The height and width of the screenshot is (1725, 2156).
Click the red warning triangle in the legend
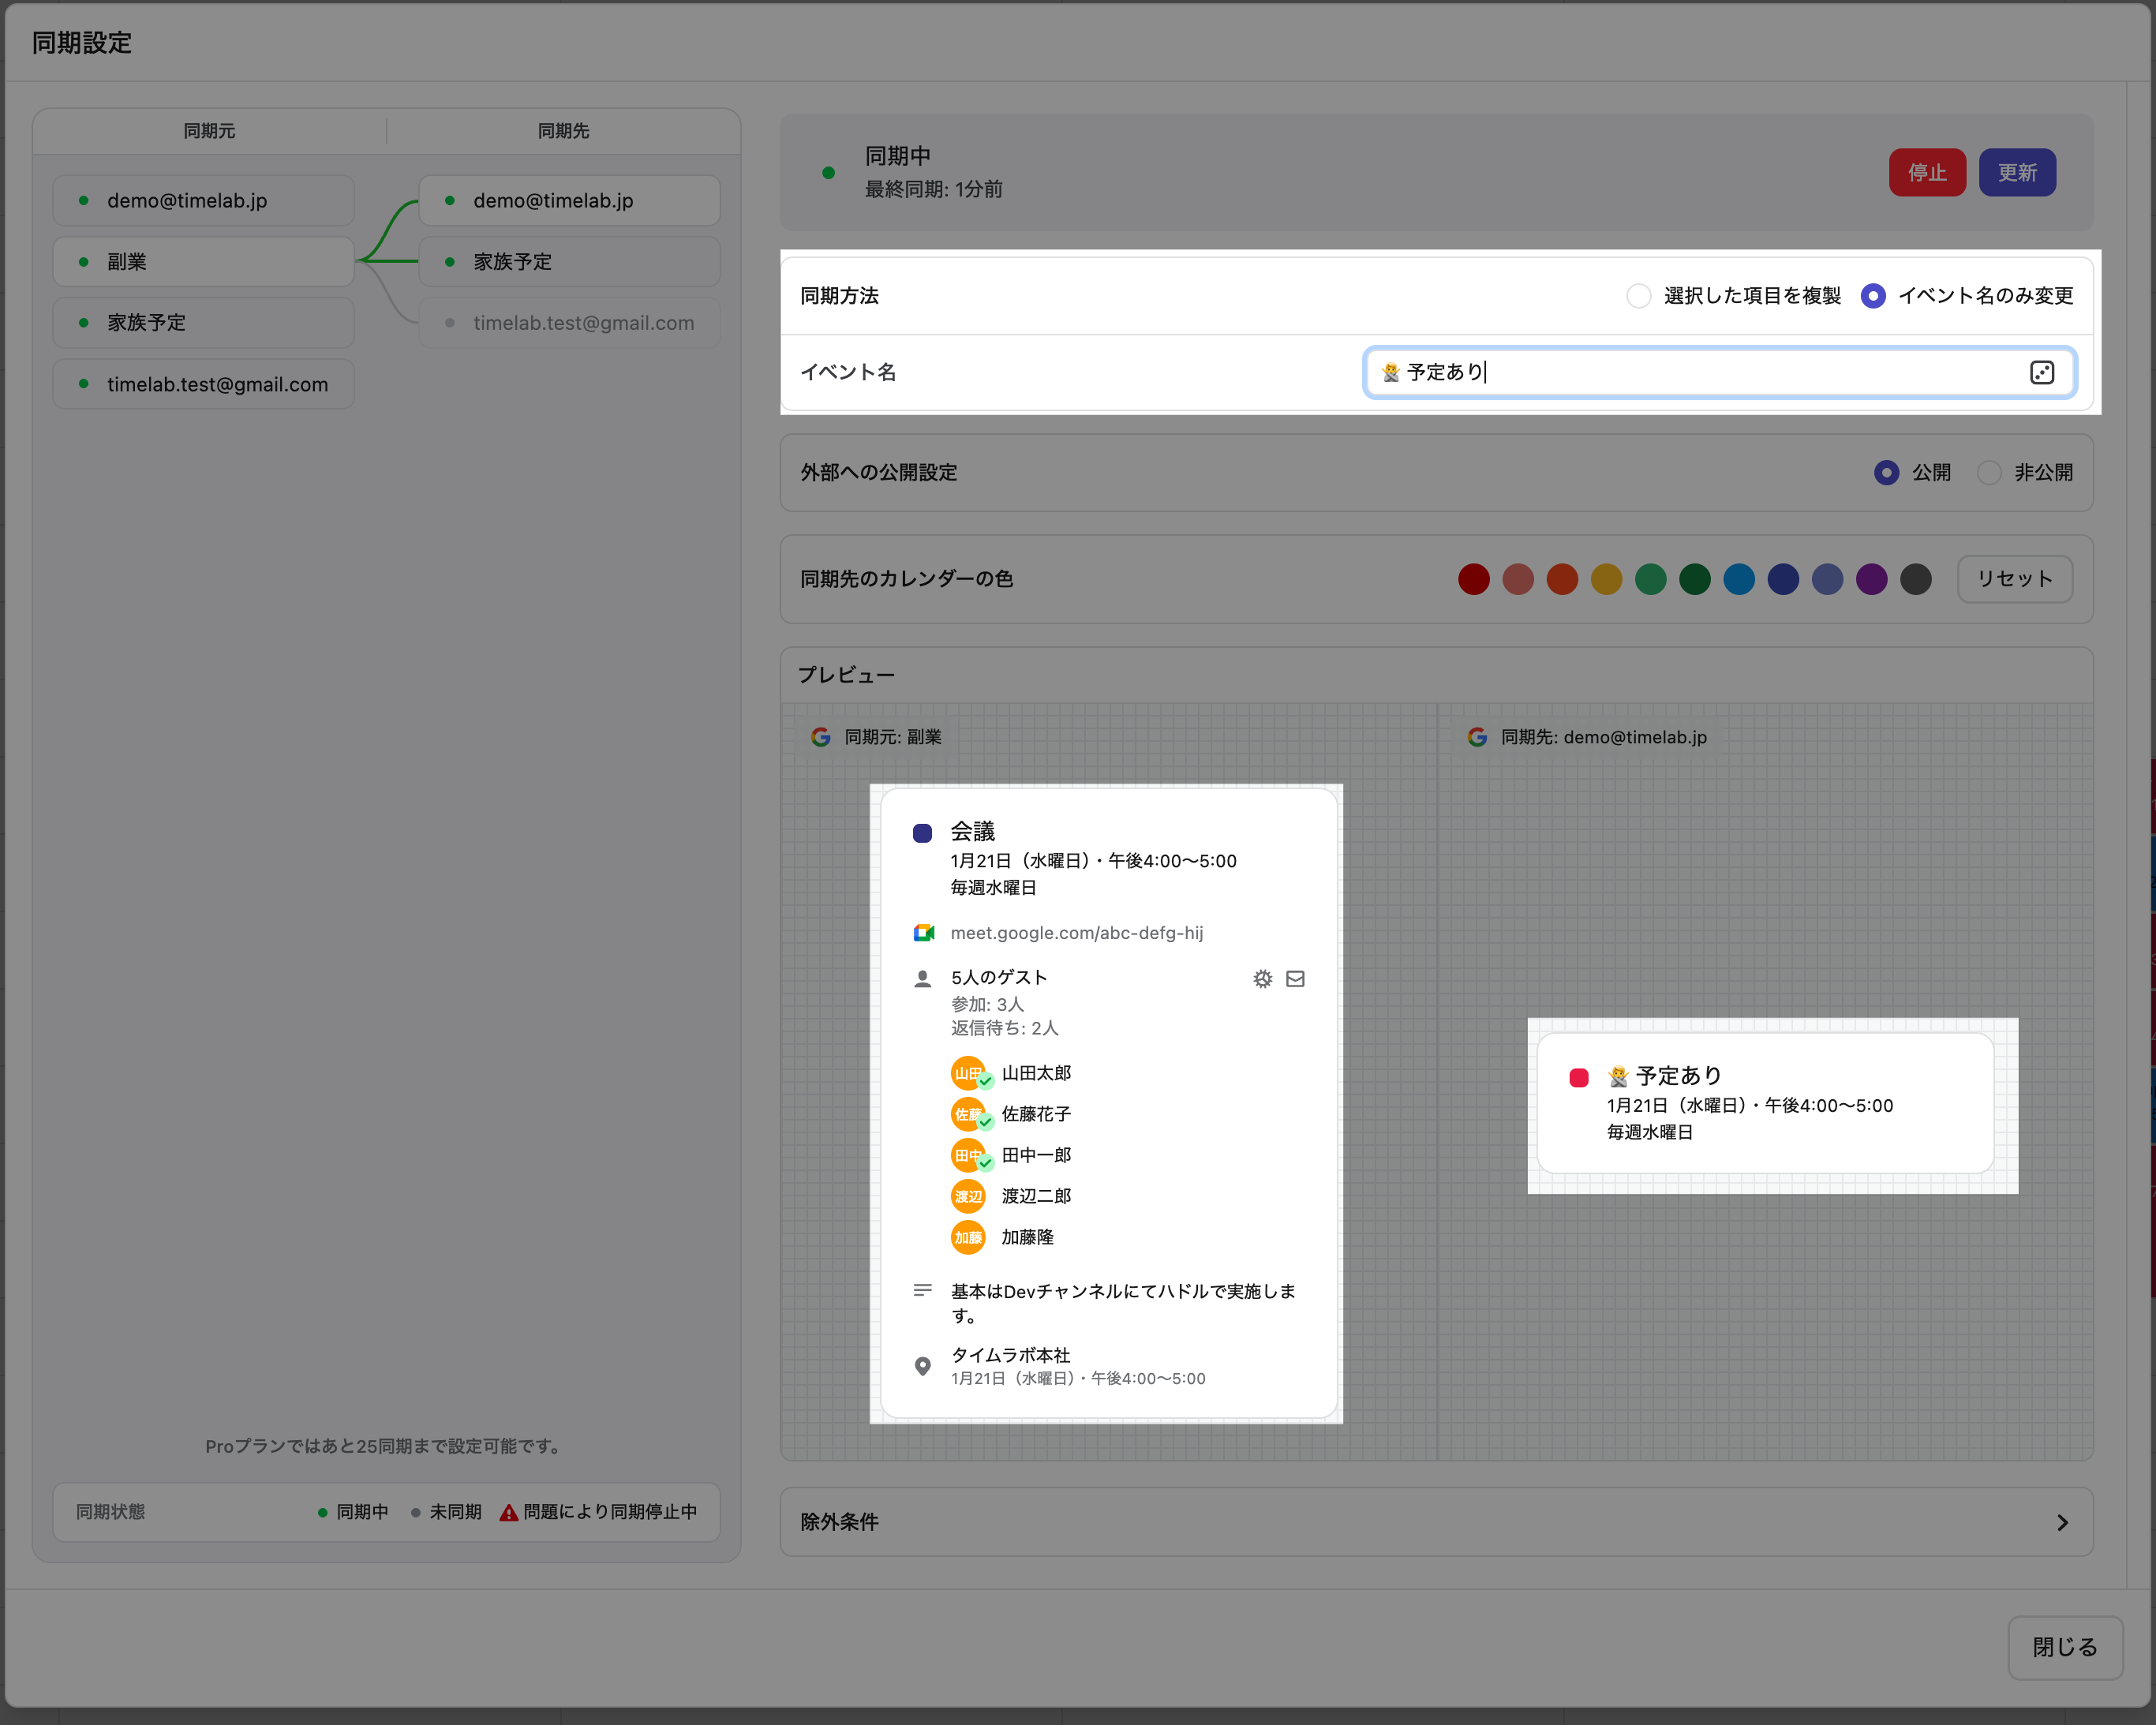(509, 1512)
